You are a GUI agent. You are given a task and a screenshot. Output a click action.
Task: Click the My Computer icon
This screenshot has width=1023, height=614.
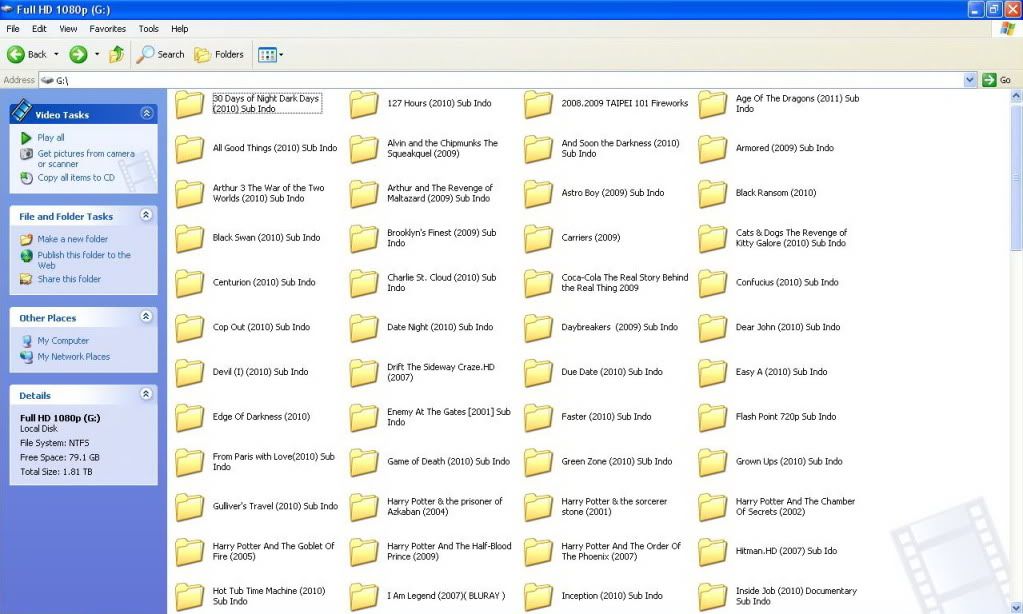point(26,341)
